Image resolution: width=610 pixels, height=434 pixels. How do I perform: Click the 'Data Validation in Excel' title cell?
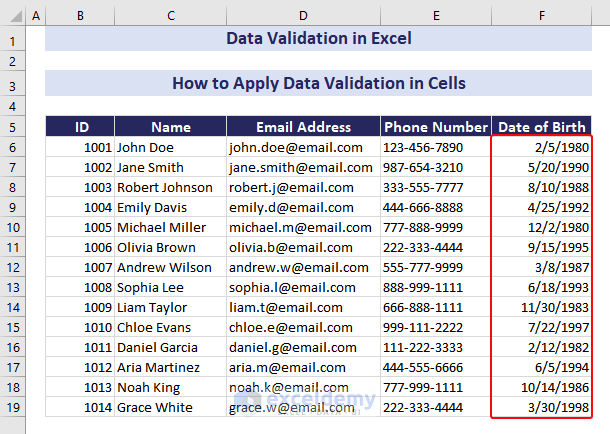click(x=318, y=39)
